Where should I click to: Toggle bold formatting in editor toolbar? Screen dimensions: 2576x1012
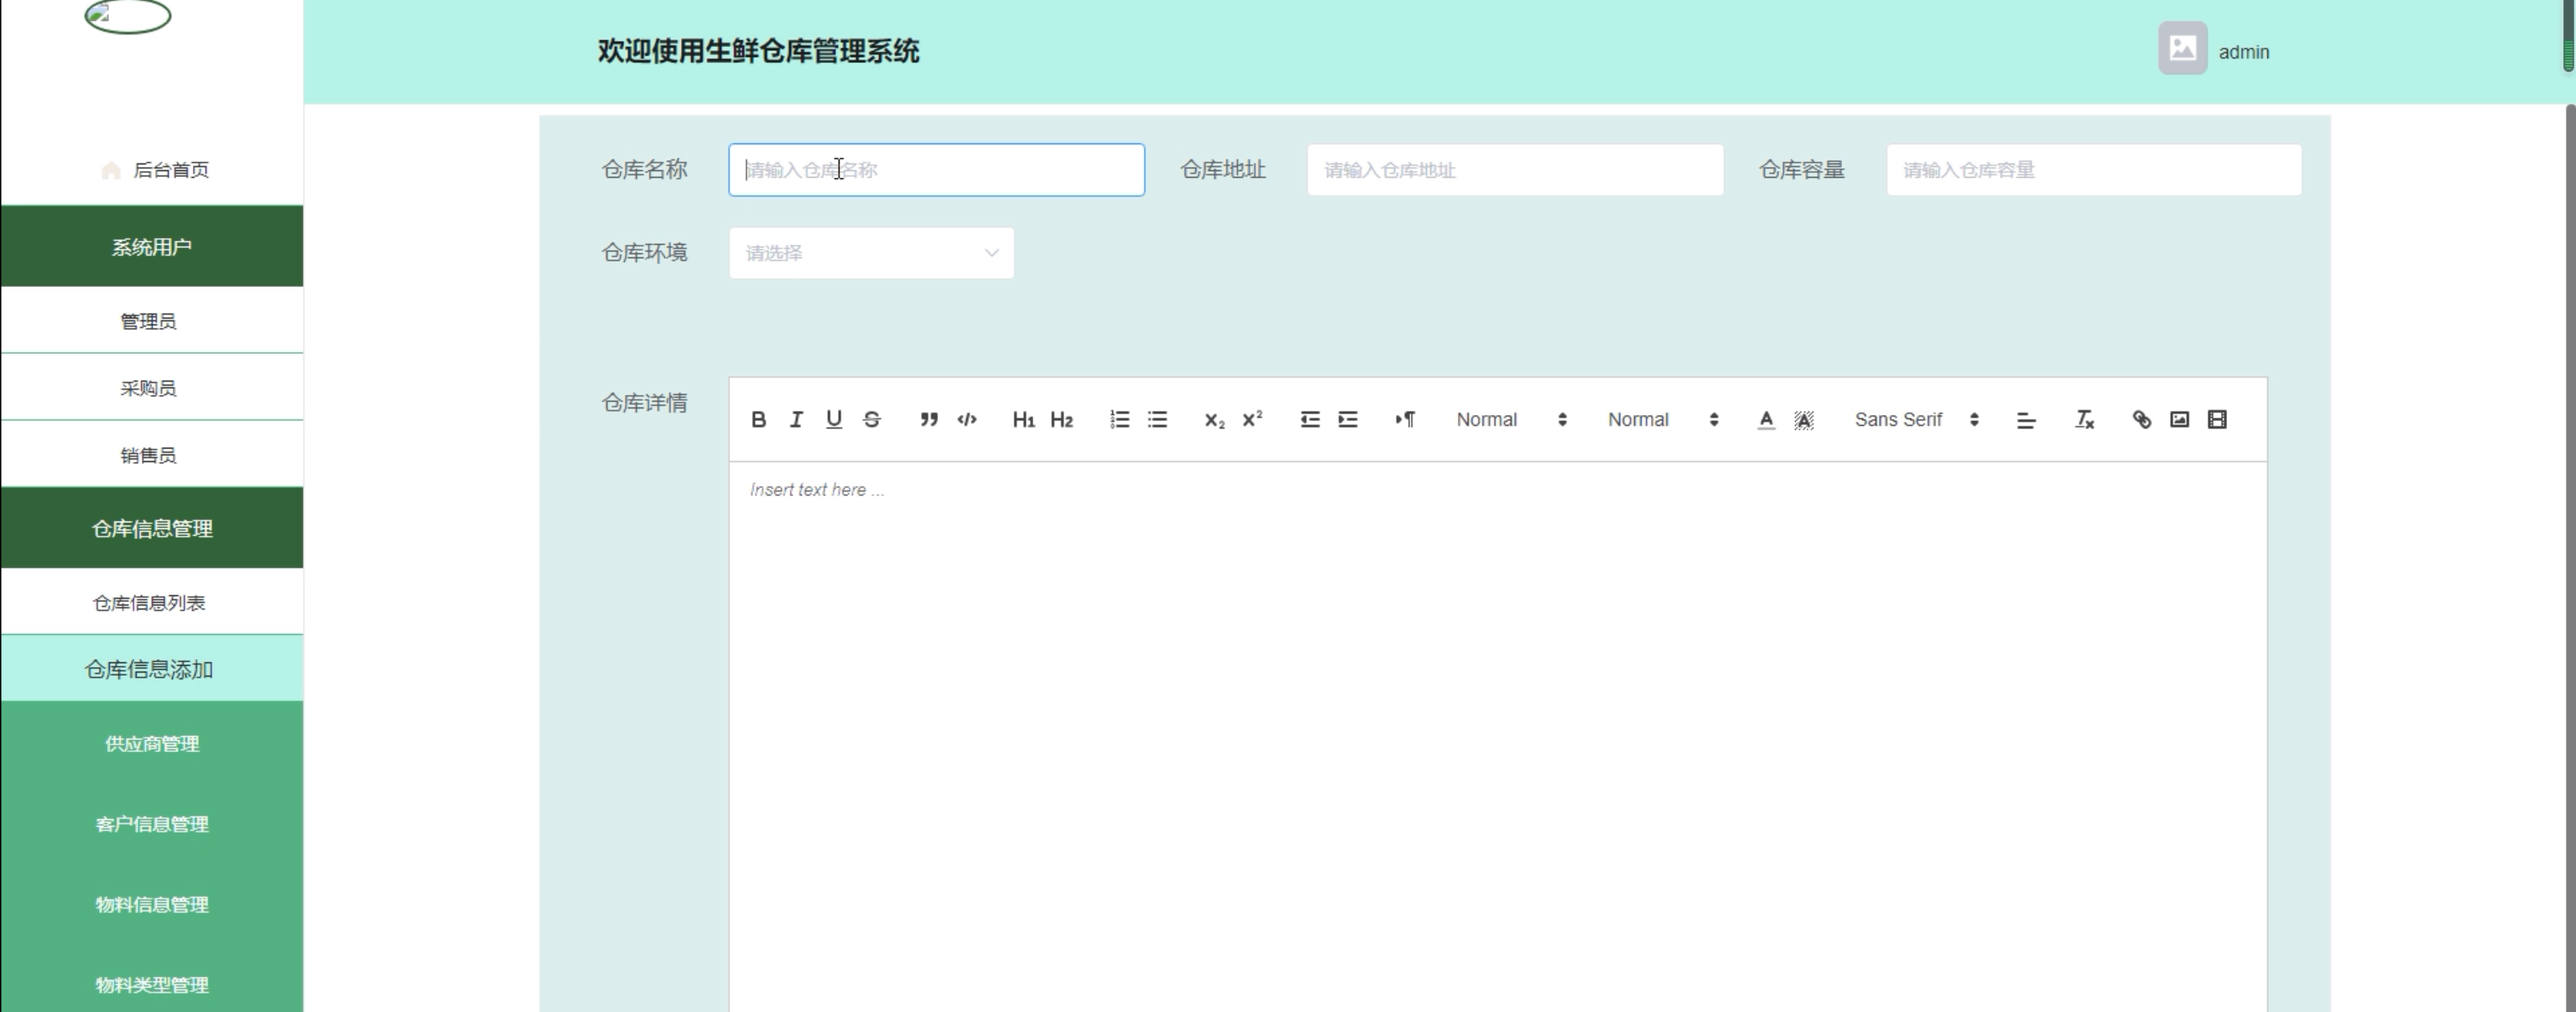pos(758,420)
